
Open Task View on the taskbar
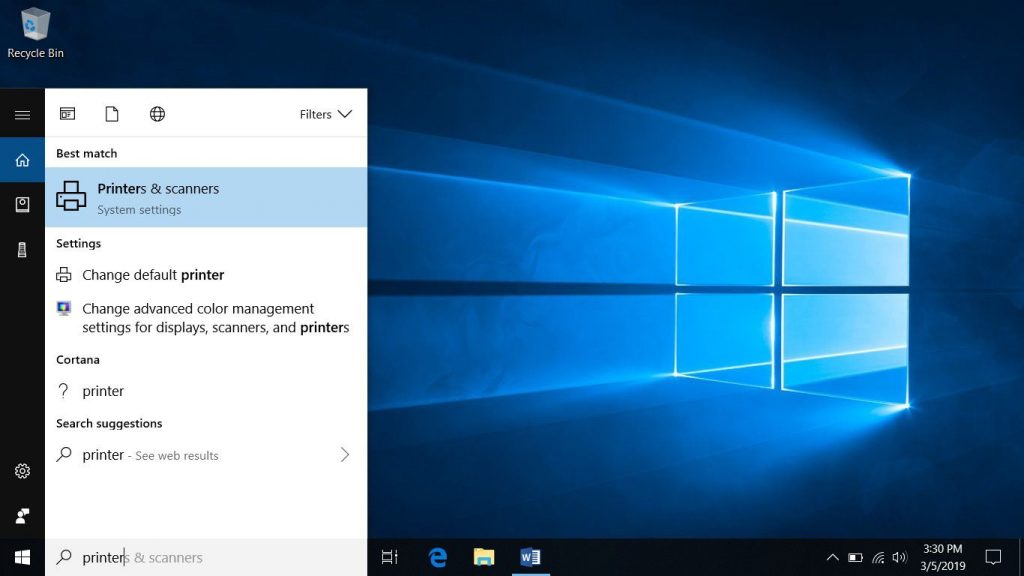389,557
